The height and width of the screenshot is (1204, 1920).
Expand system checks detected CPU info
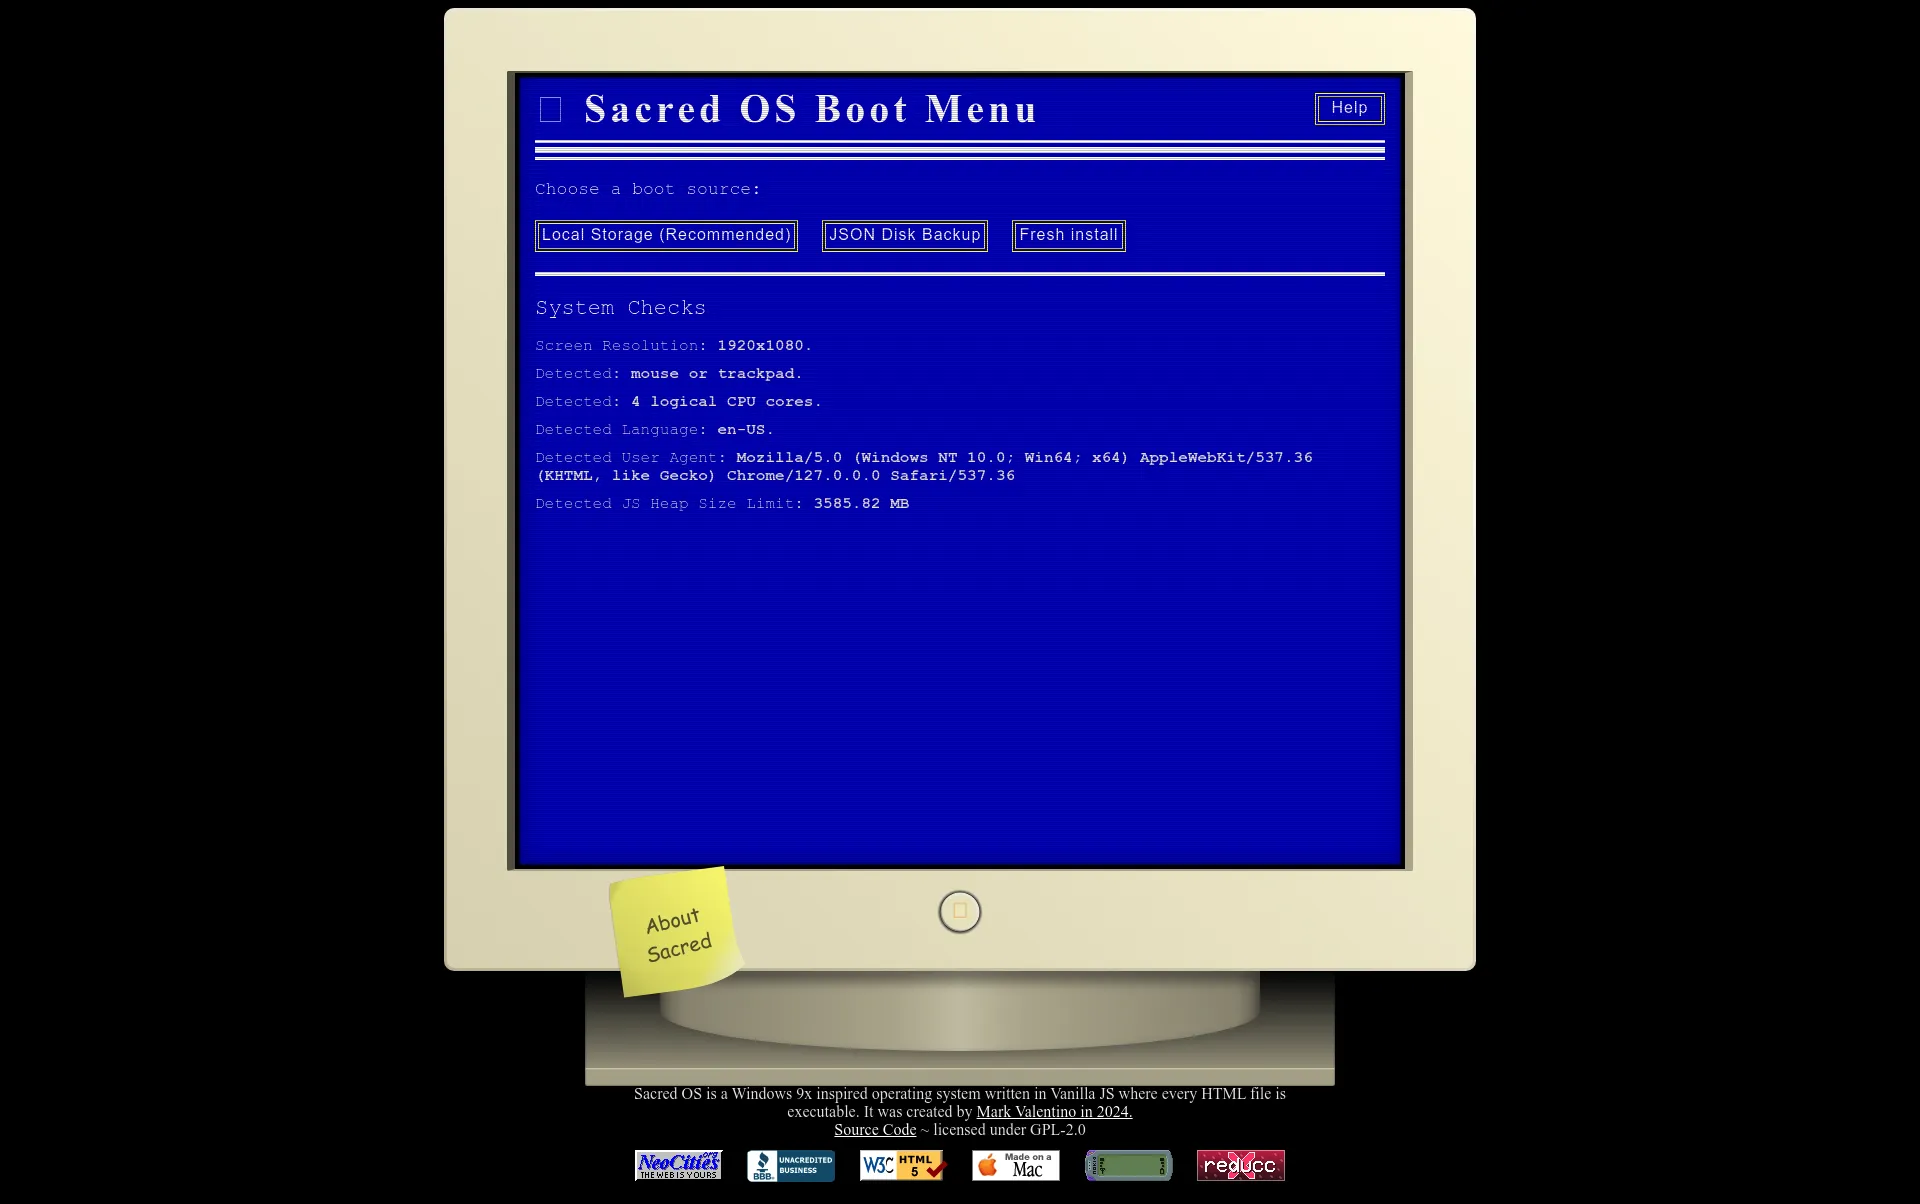point(680,401)
